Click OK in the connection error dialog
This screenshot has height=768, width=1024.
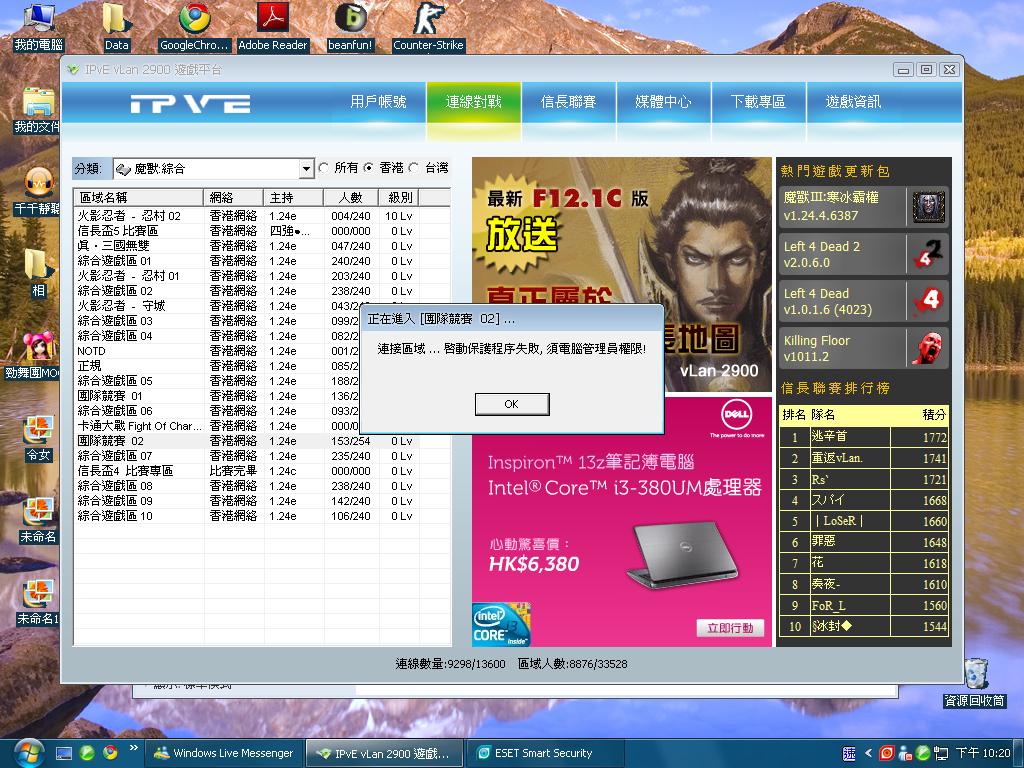pos(511,404)
